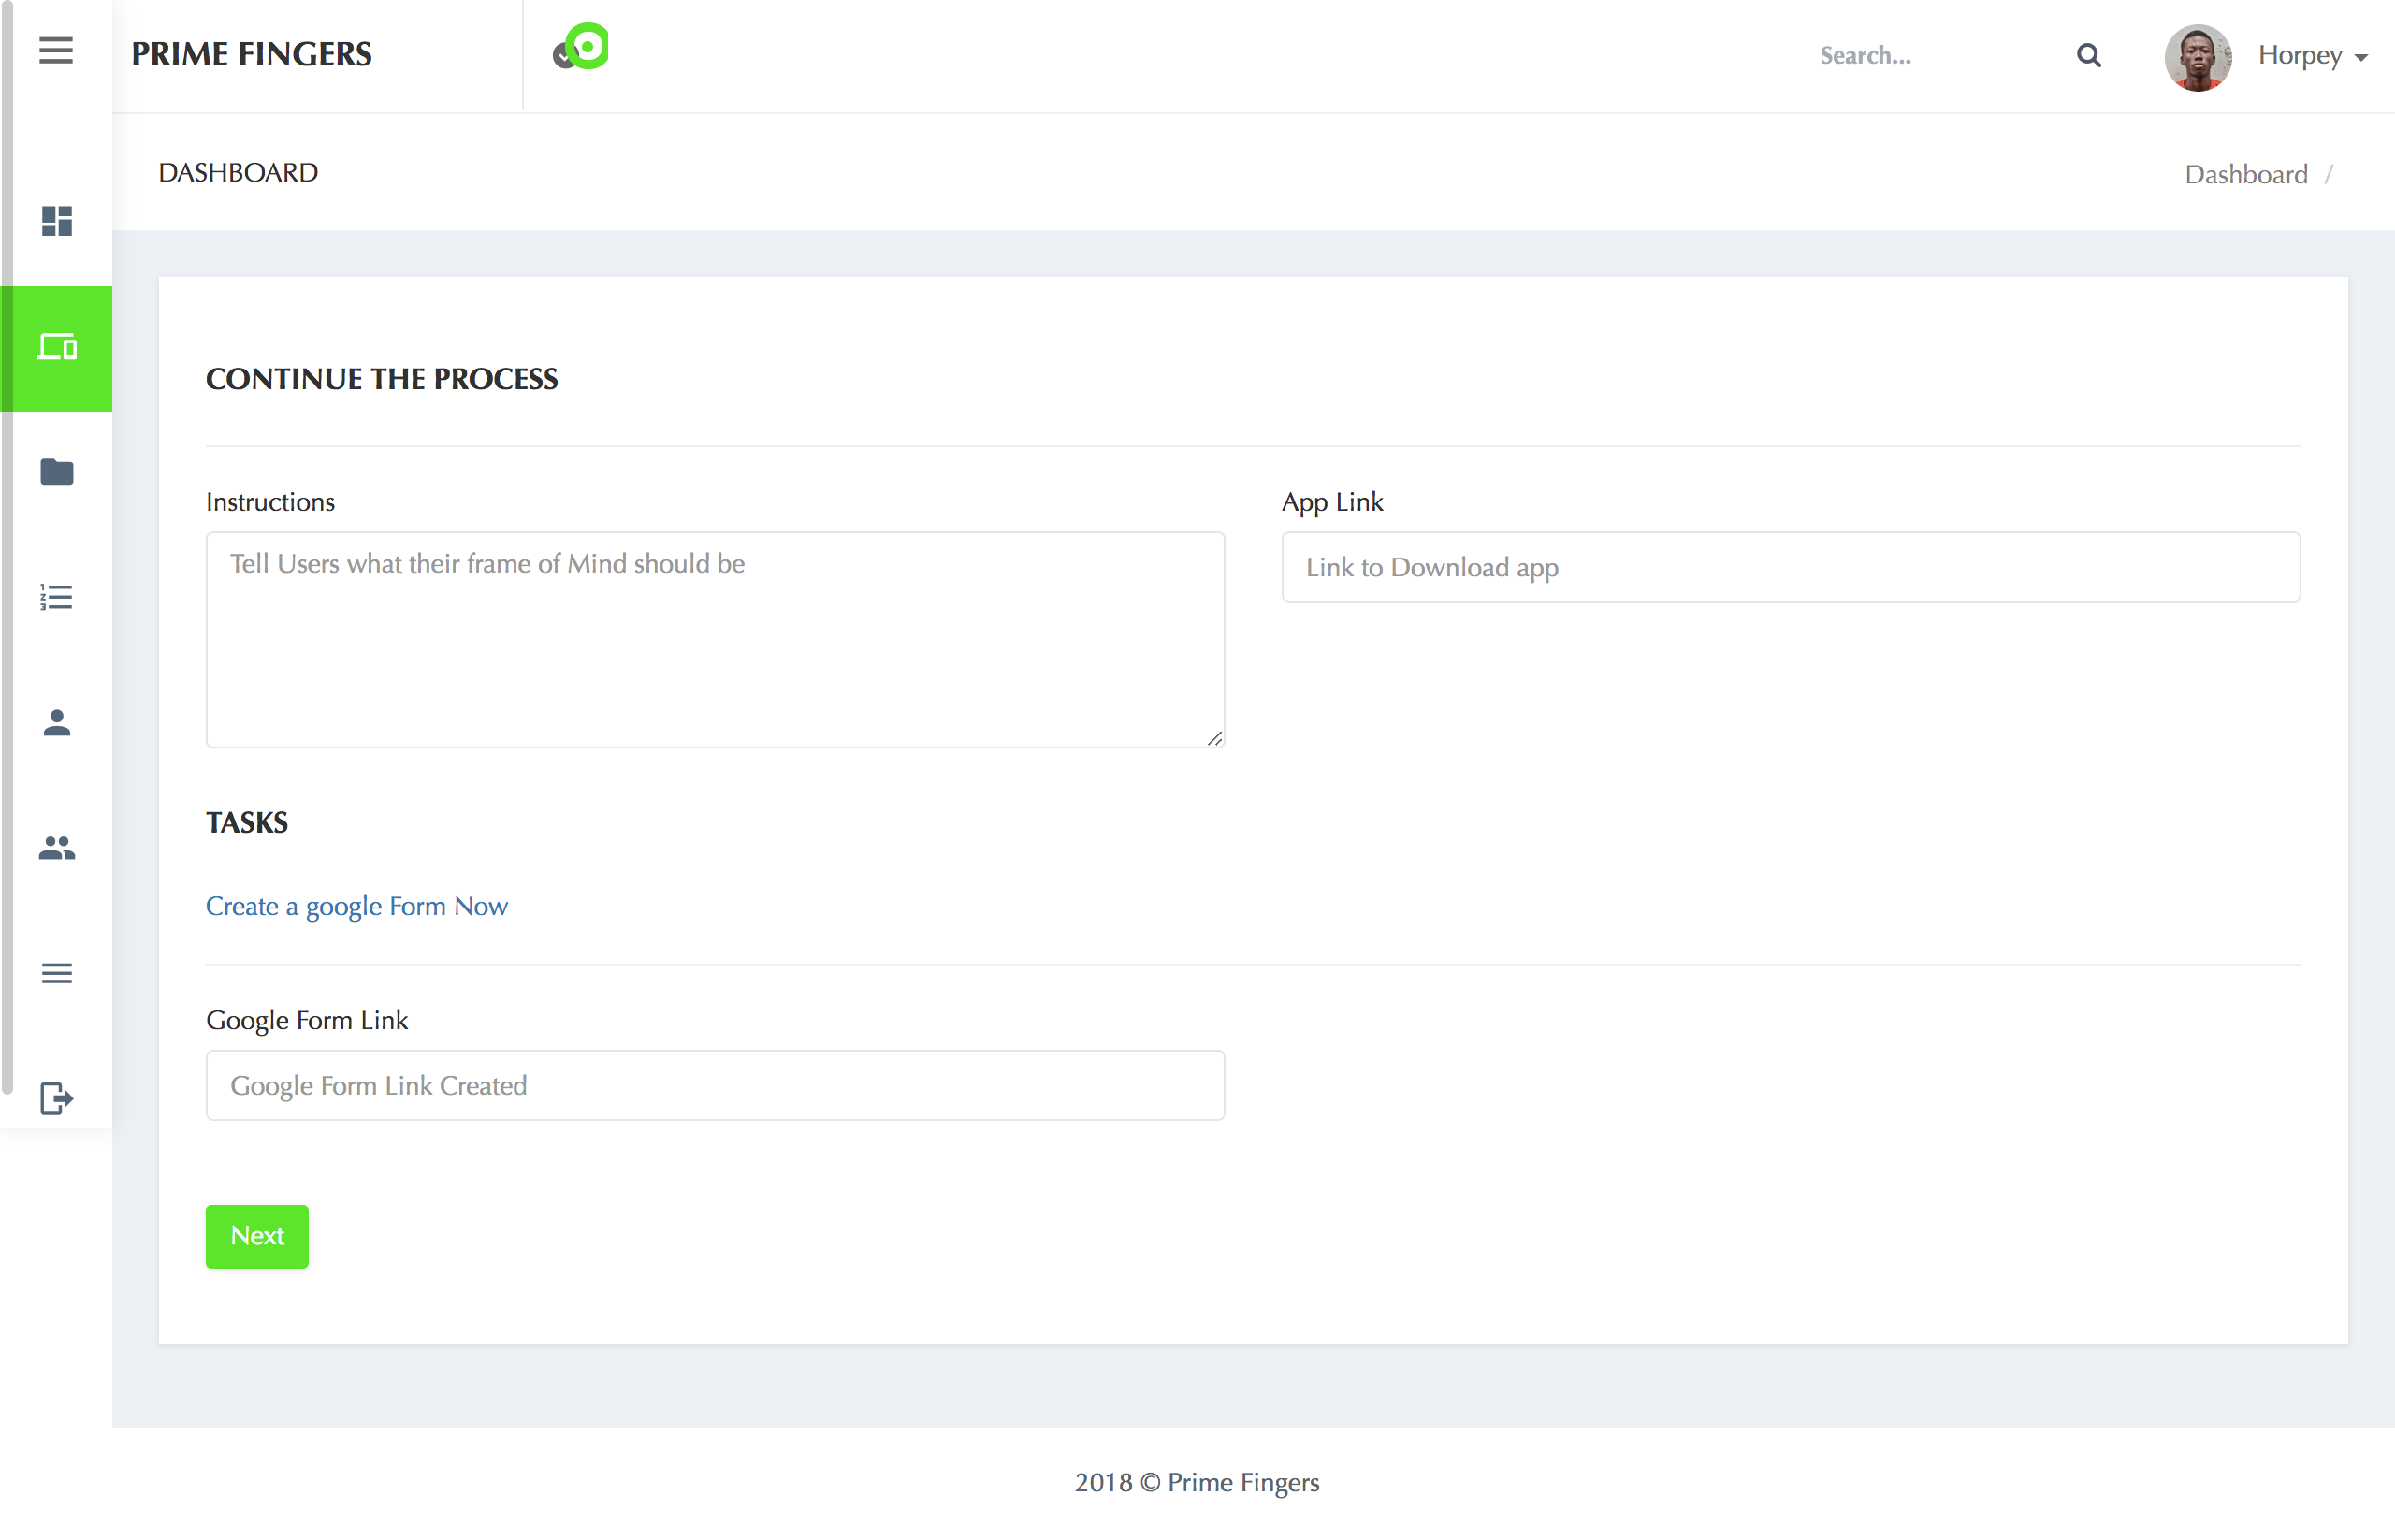Open Create a google Form Now link

[x=357, y=905]
